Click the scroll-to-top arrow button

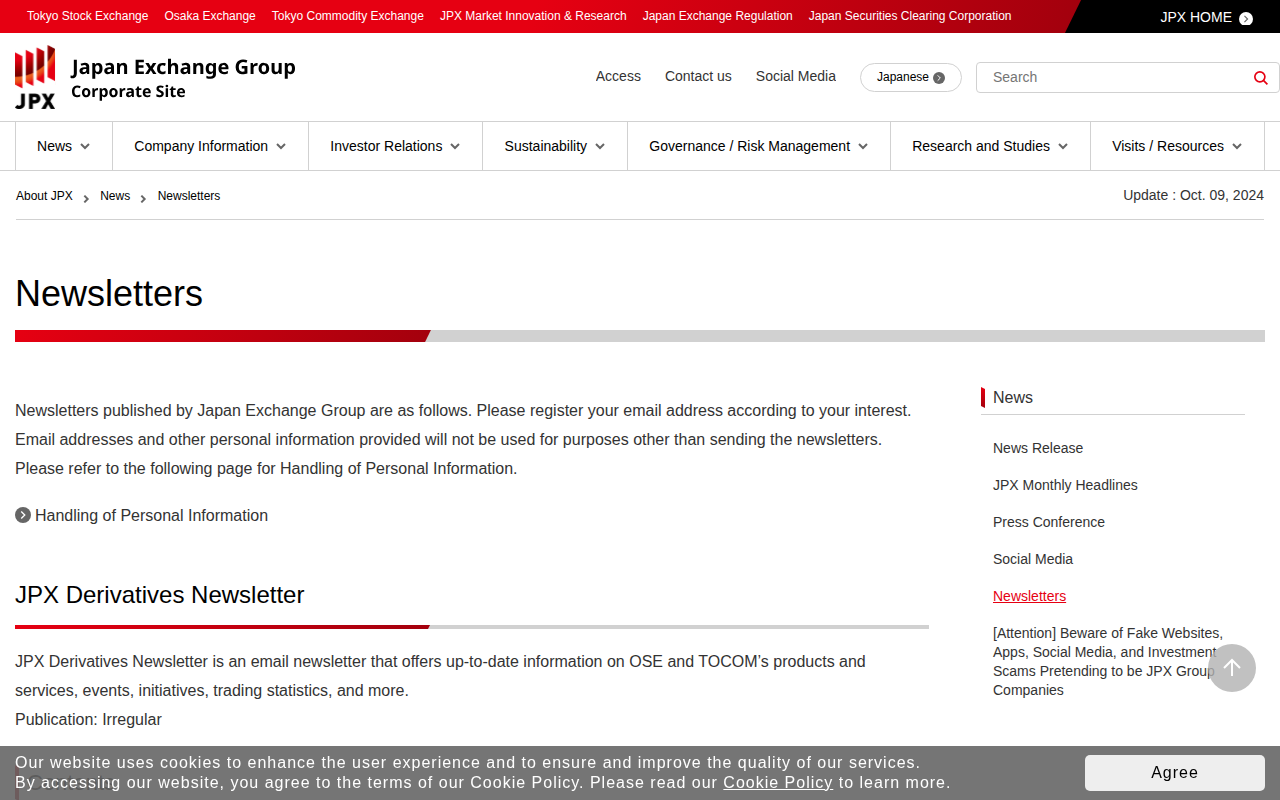pos(1232,668)
